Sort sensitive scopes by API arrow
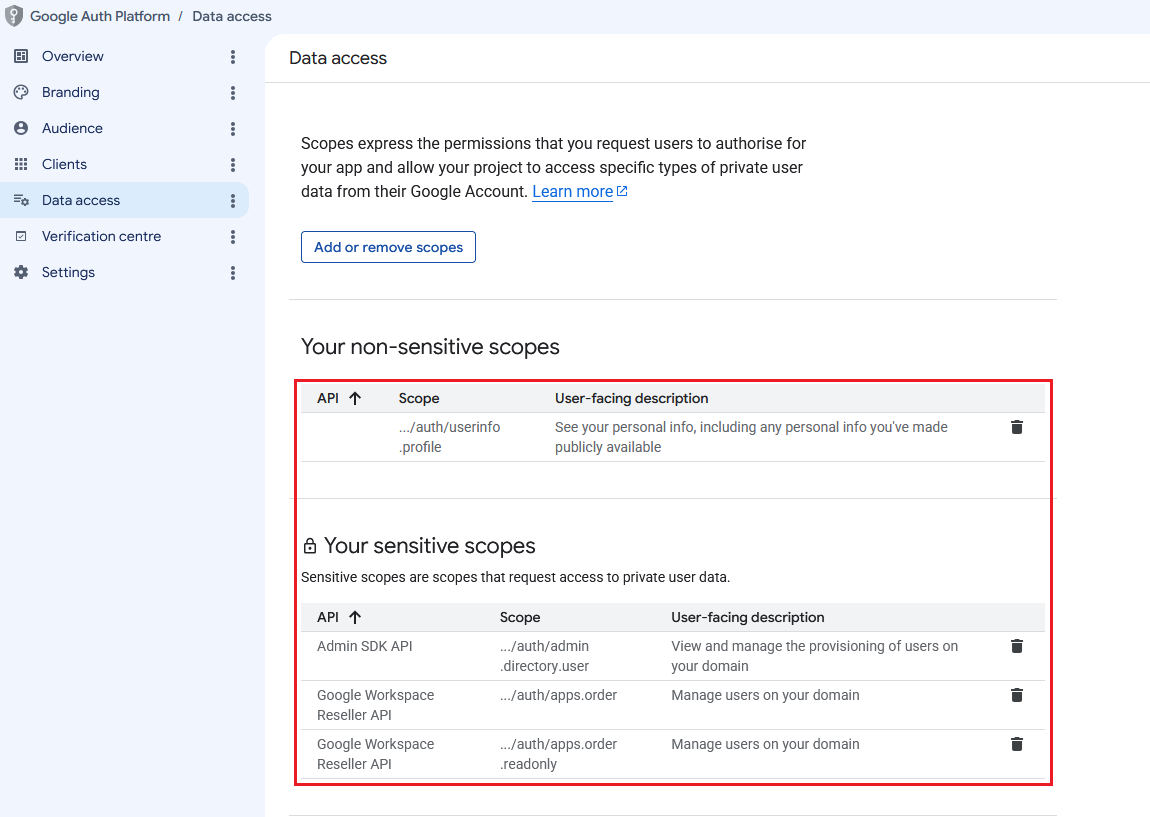 [355, 618]
